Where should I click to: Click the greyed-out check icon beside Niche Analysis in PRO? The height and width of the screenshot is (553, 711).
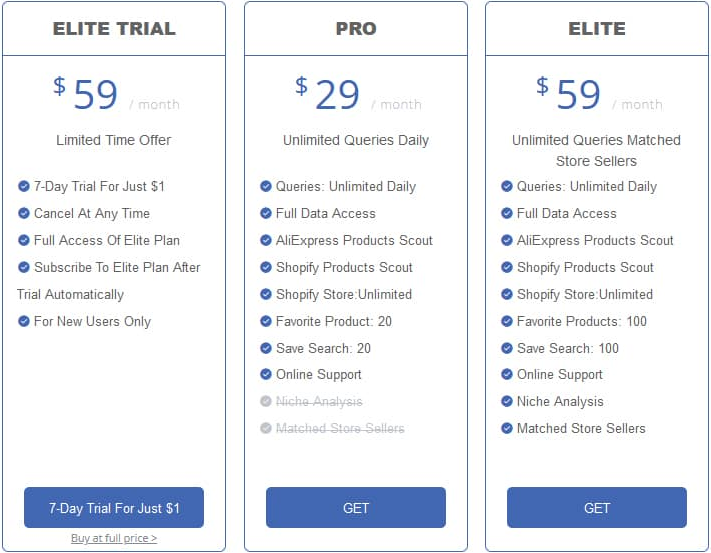coord(266,401)
